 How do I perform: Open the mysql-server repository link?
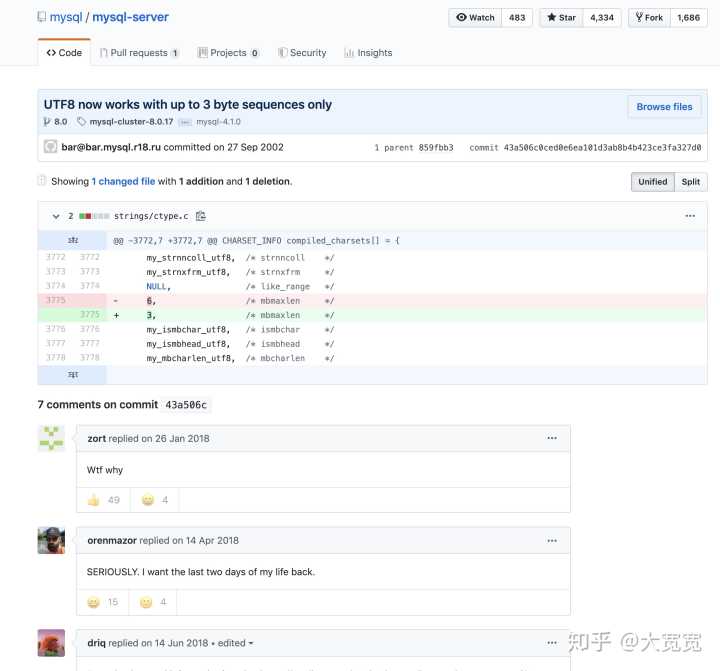(130, 17)
